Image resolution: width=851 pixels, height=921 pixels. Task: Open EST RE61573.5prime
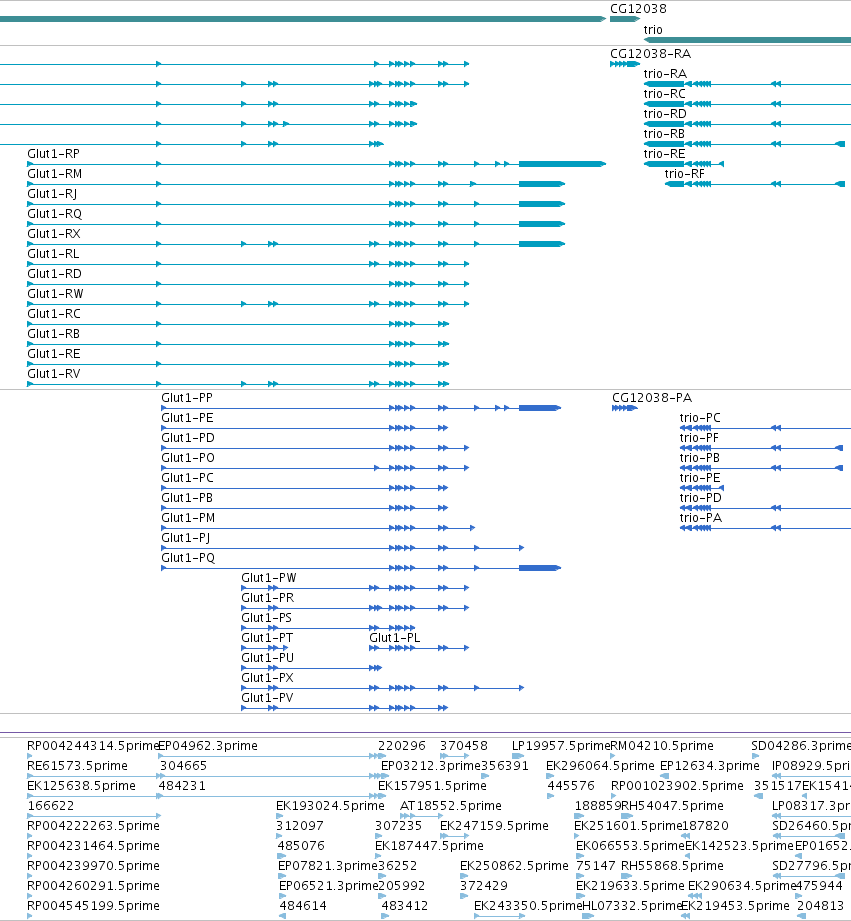[78, 765]
